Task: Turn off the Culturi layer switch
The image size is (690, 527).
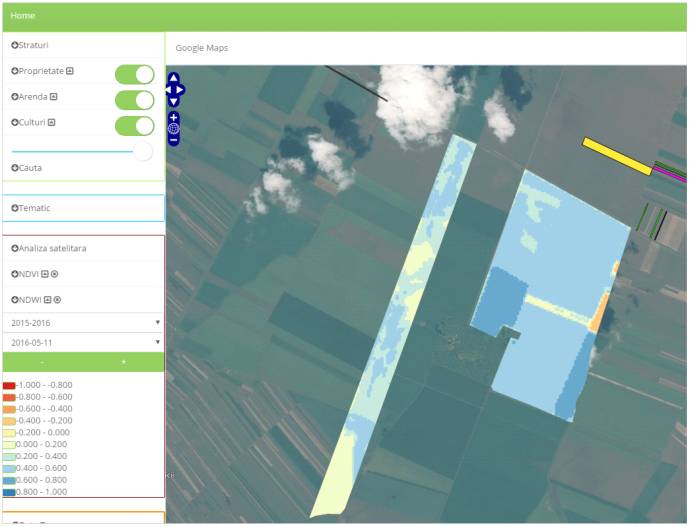Action: 134,125
